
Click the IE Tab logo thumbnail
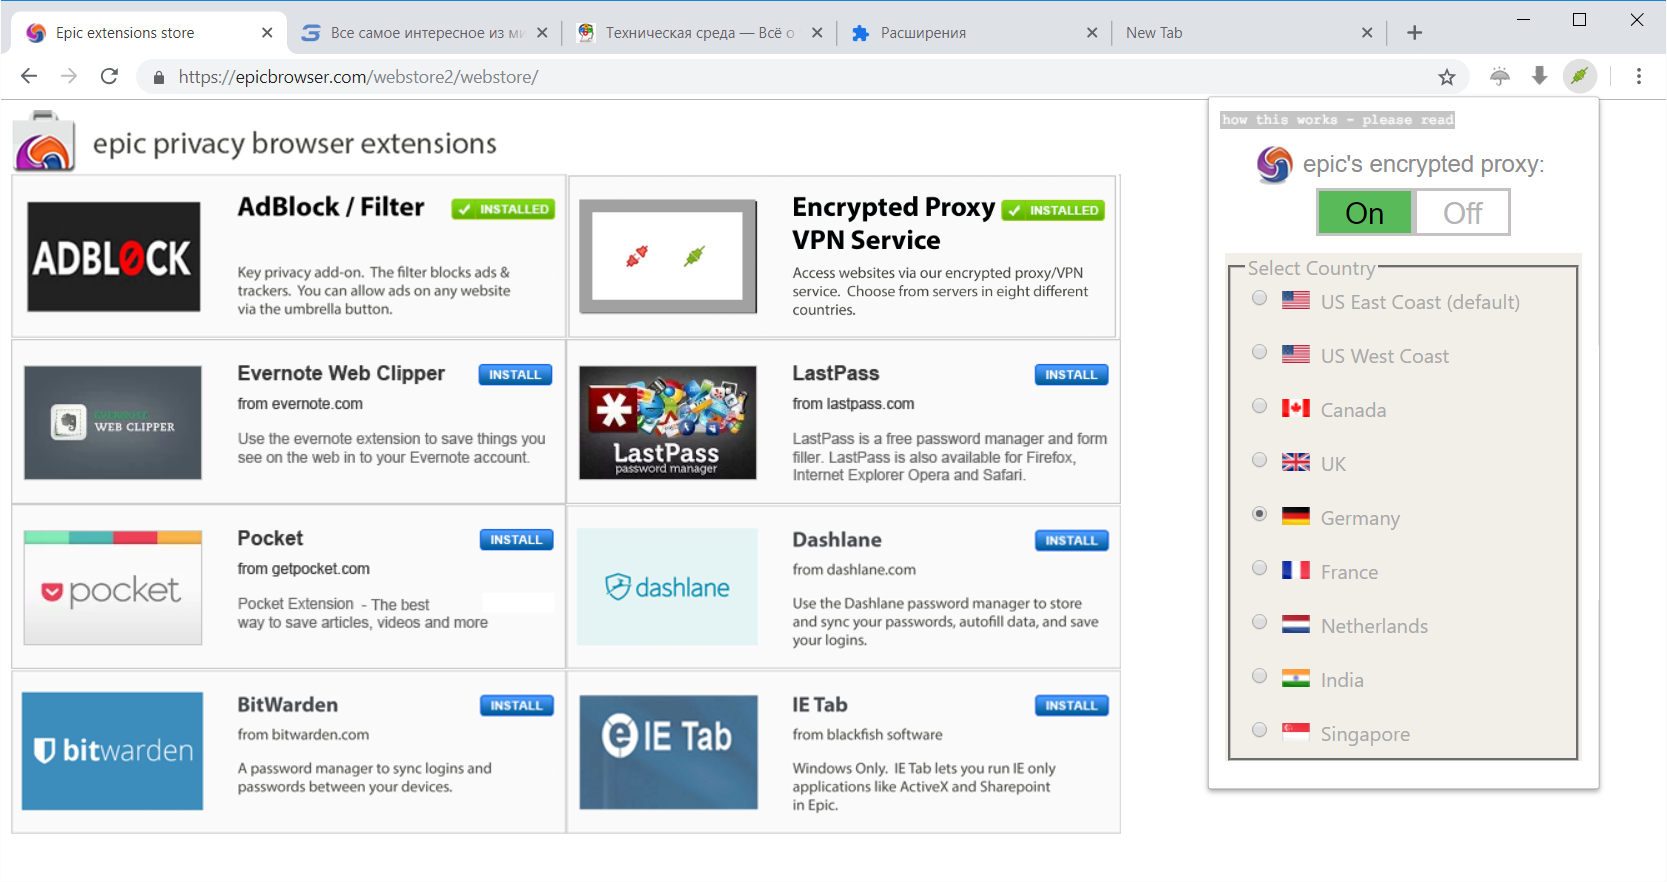click(x=668, y=752)
